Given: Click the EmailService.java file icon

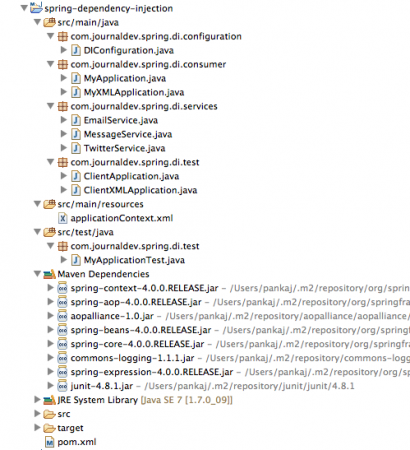Looking at the screenshot, I should tap(76, 120).
